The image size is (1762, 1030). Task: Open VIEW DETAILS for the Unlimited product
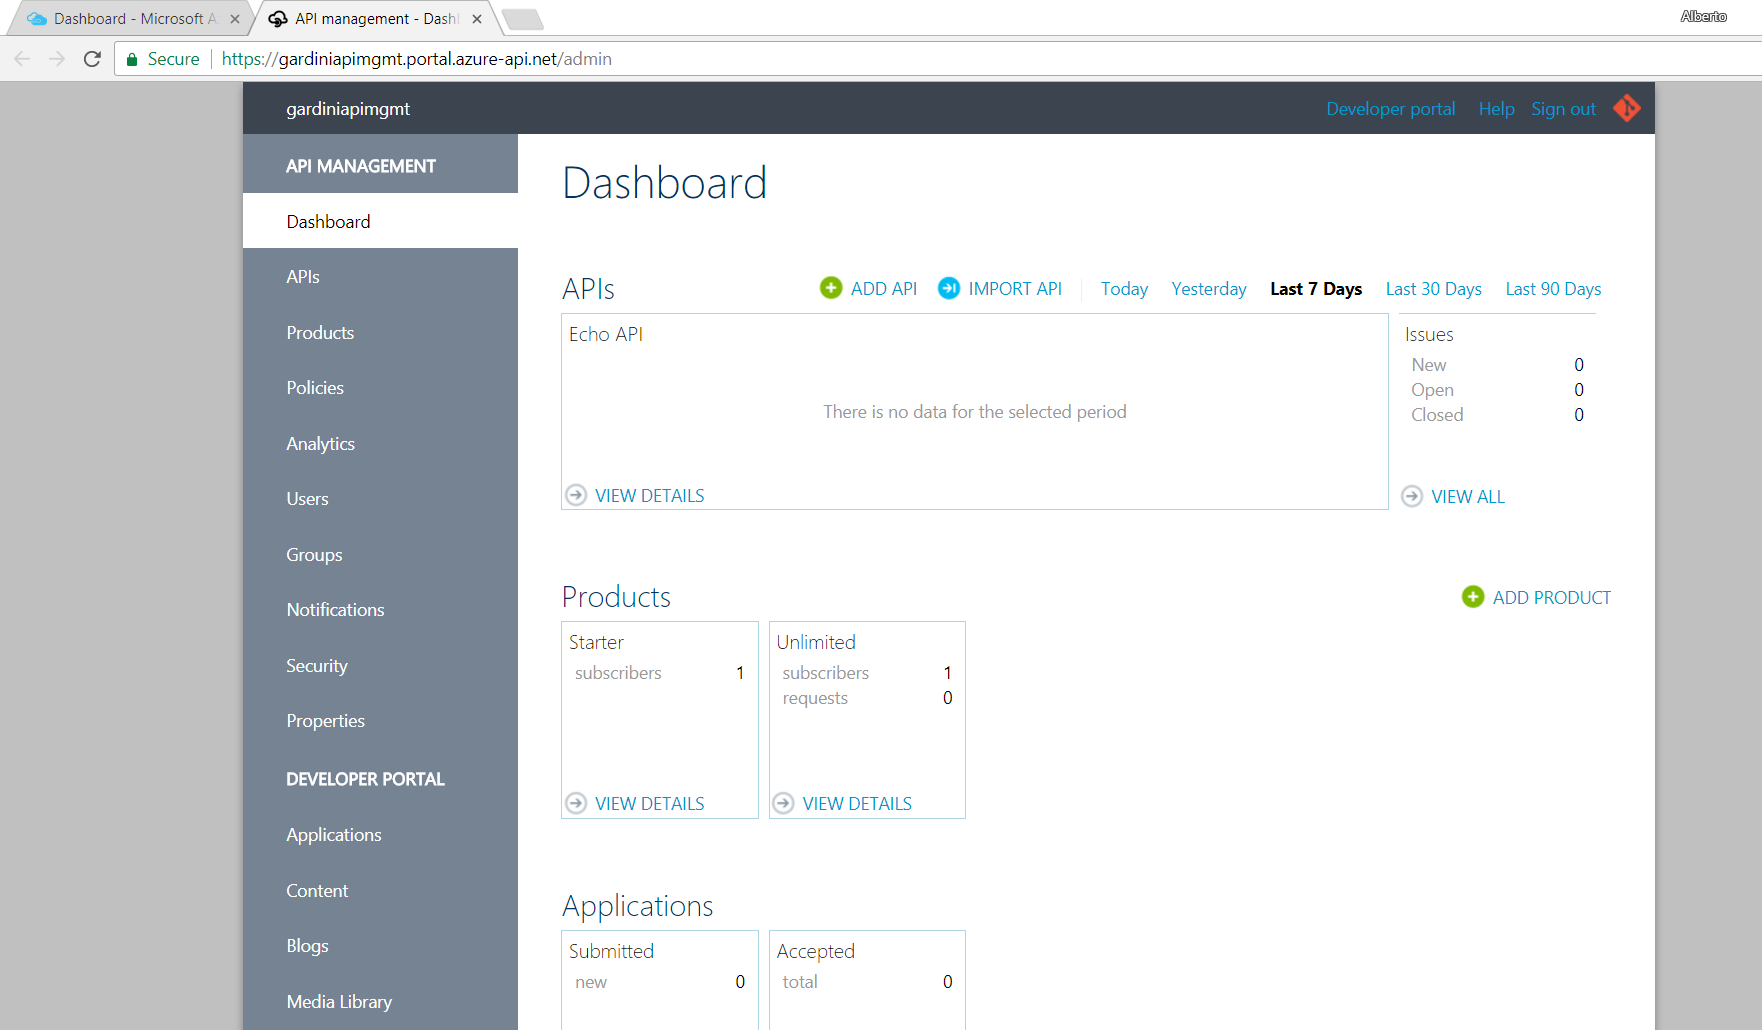pyautogui.click(x=856, y=802)
